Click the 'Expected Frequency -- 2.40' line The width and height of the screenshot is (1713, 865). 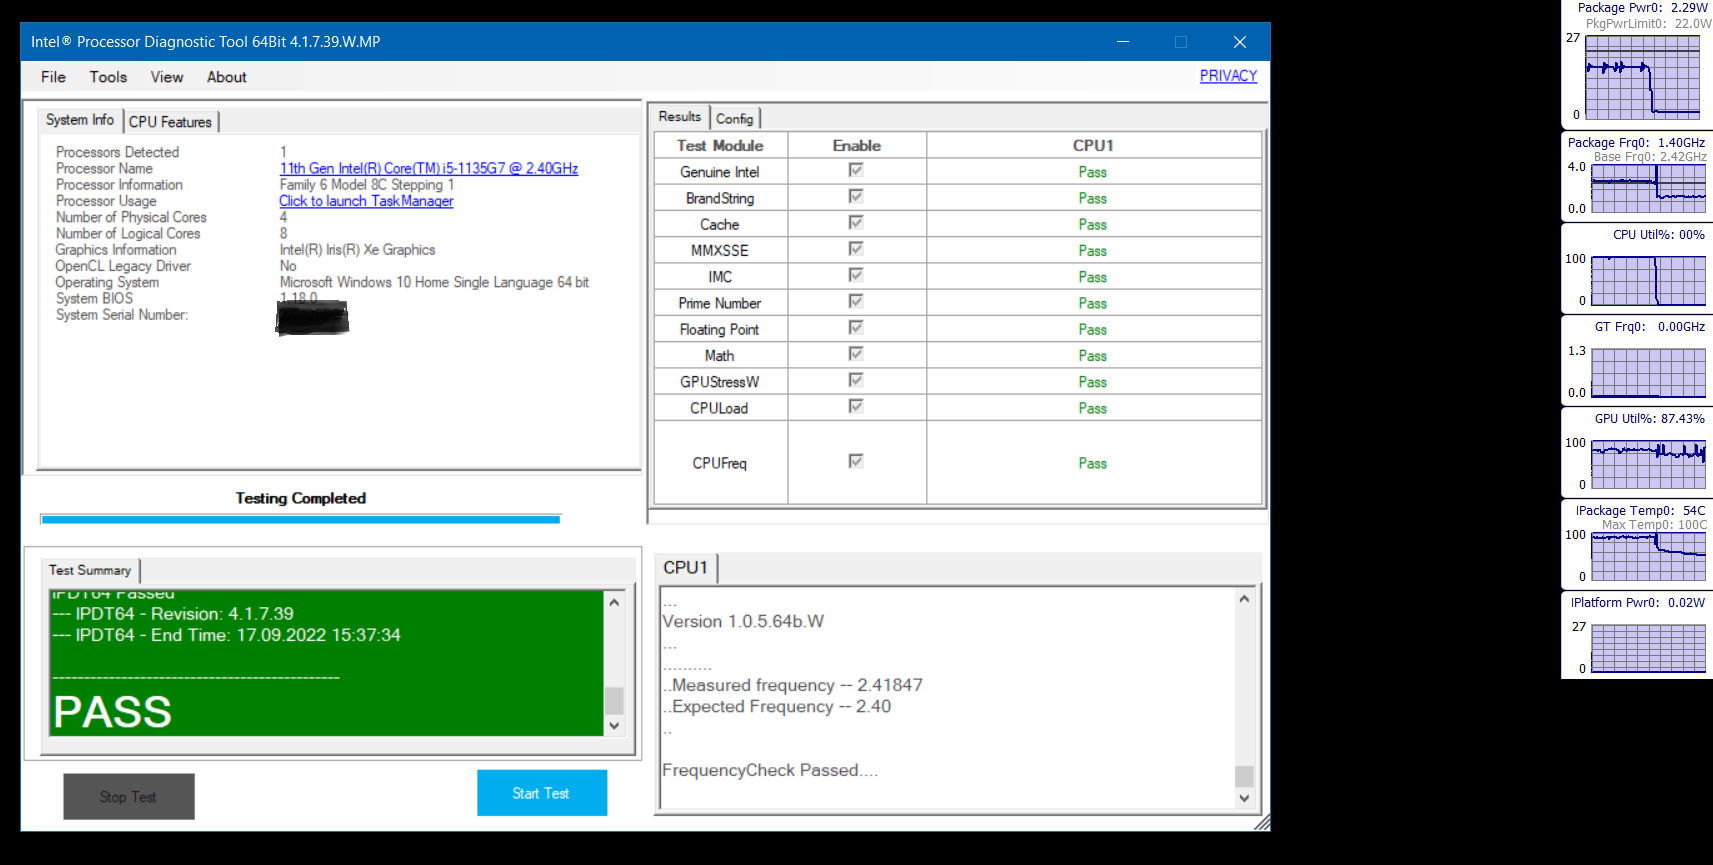777,706
